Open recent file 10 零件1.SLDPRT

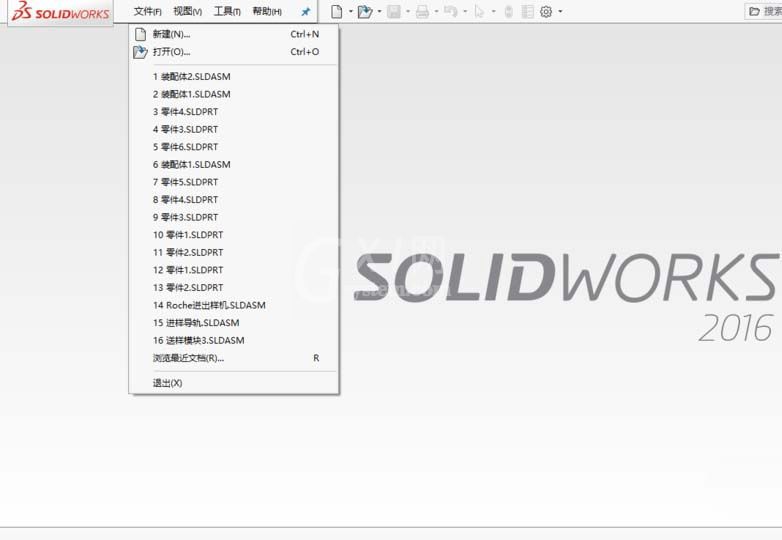[x=234, y=235]
